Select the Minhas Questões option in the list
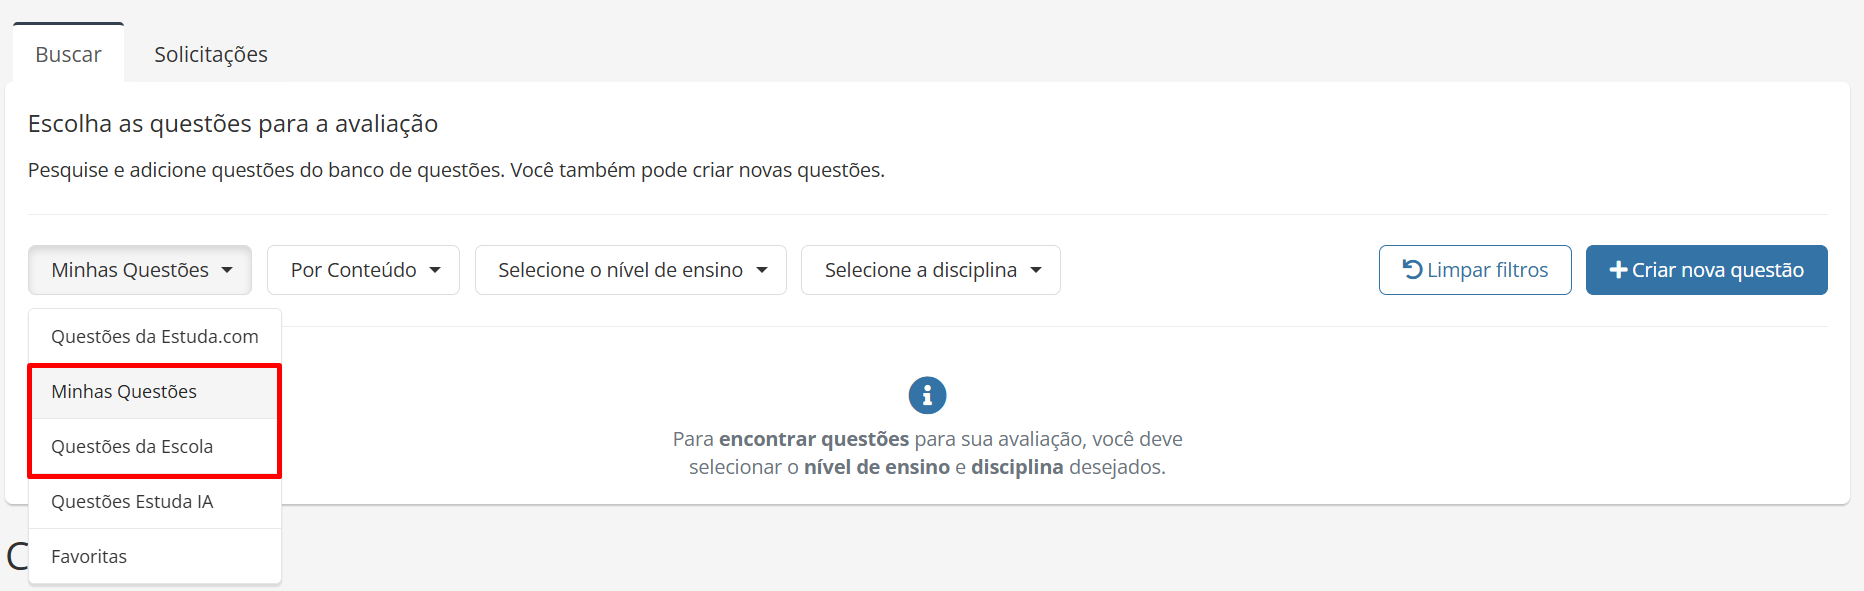1864x591 pixels. click(124, 392)
